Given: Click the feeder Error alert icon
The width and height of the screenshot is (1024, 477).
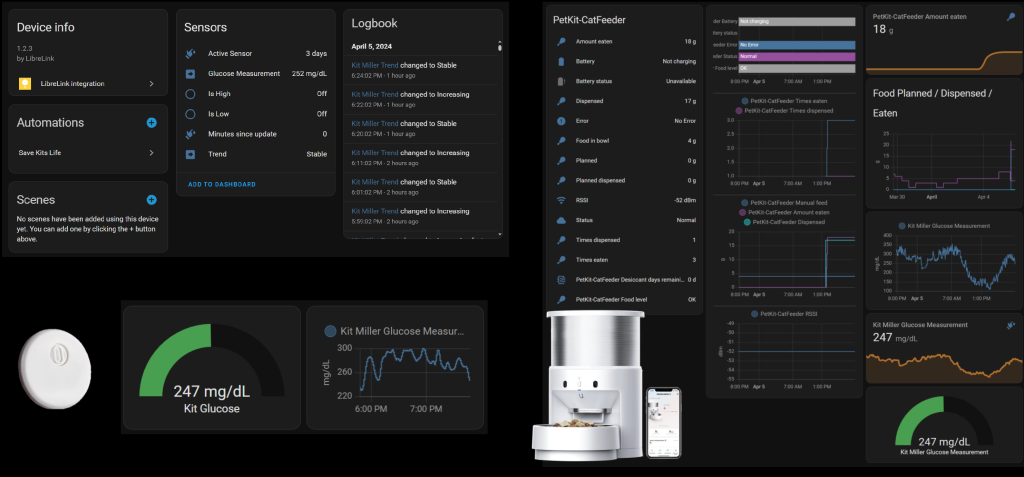Looking at the screenshot, I should coord(561,121).
